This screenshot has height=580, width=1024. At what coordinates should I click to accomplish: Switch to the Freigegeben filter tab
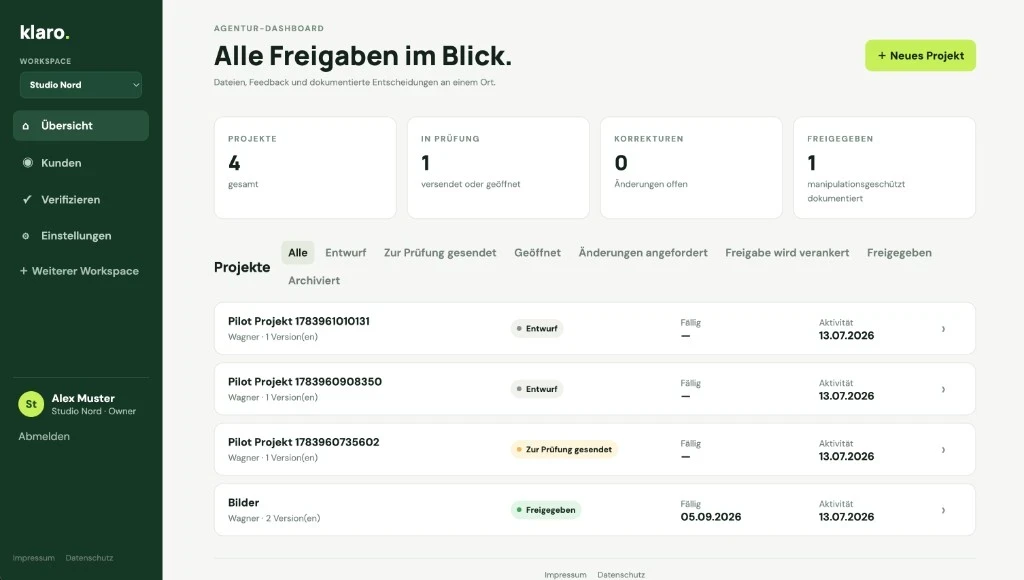[899, 253]
